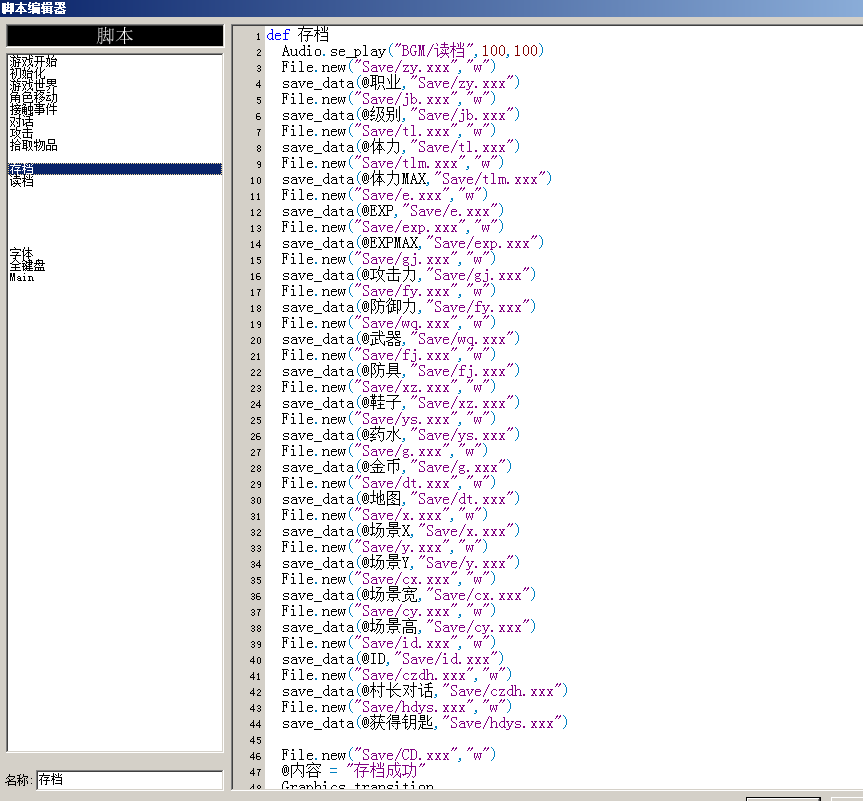The width and height of the screenshot is (863, 801).
Task: Click the 名称 name input field
Action: [129, 780]
